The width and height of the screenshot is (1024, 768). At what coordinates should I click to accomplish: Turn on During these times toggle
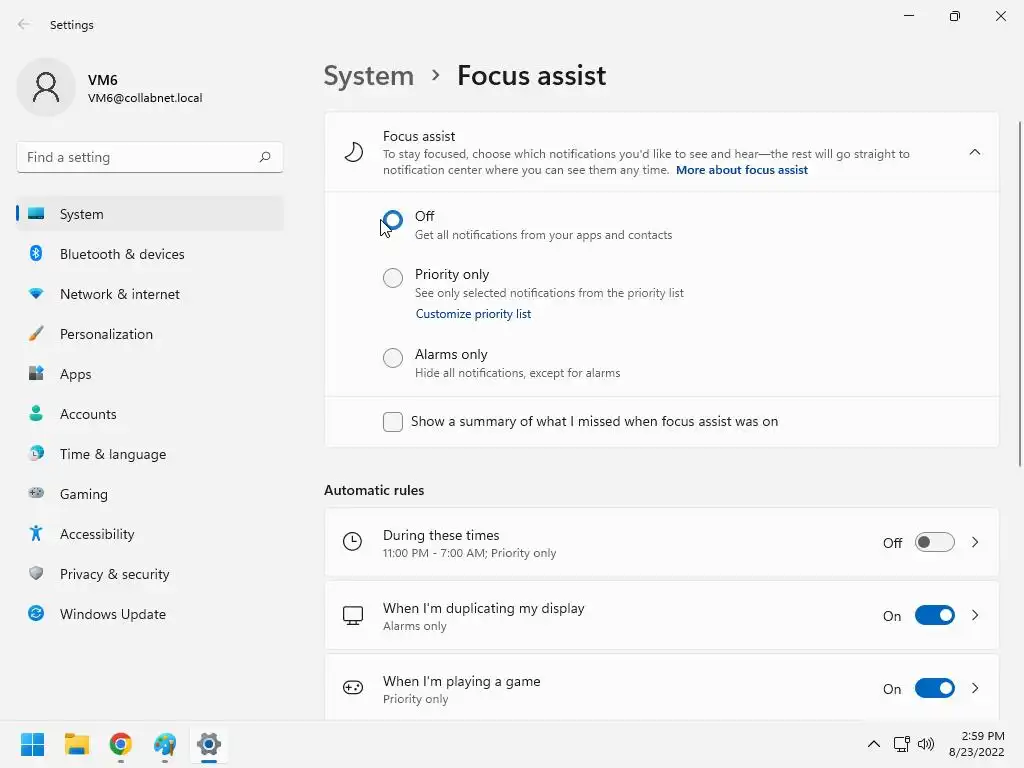click(934, 543)
